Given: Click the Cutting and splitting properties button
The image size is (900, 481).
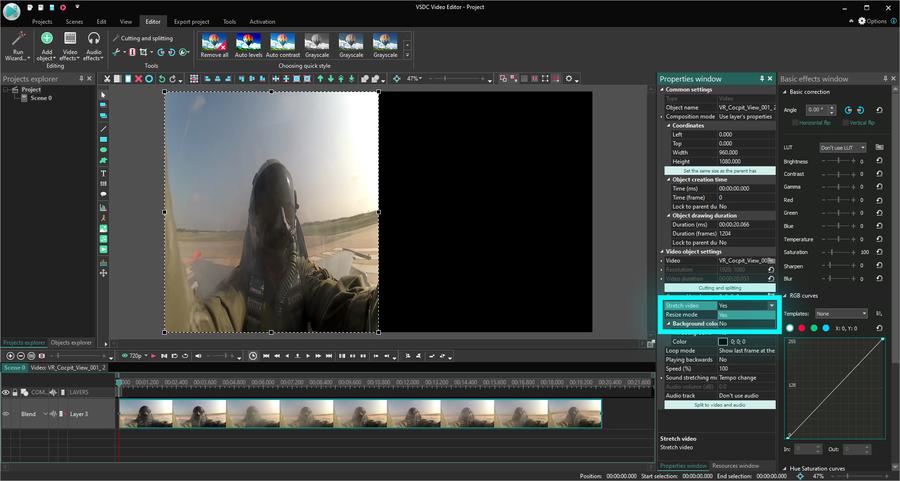Looking at the screenshot, I should [720, 288].
